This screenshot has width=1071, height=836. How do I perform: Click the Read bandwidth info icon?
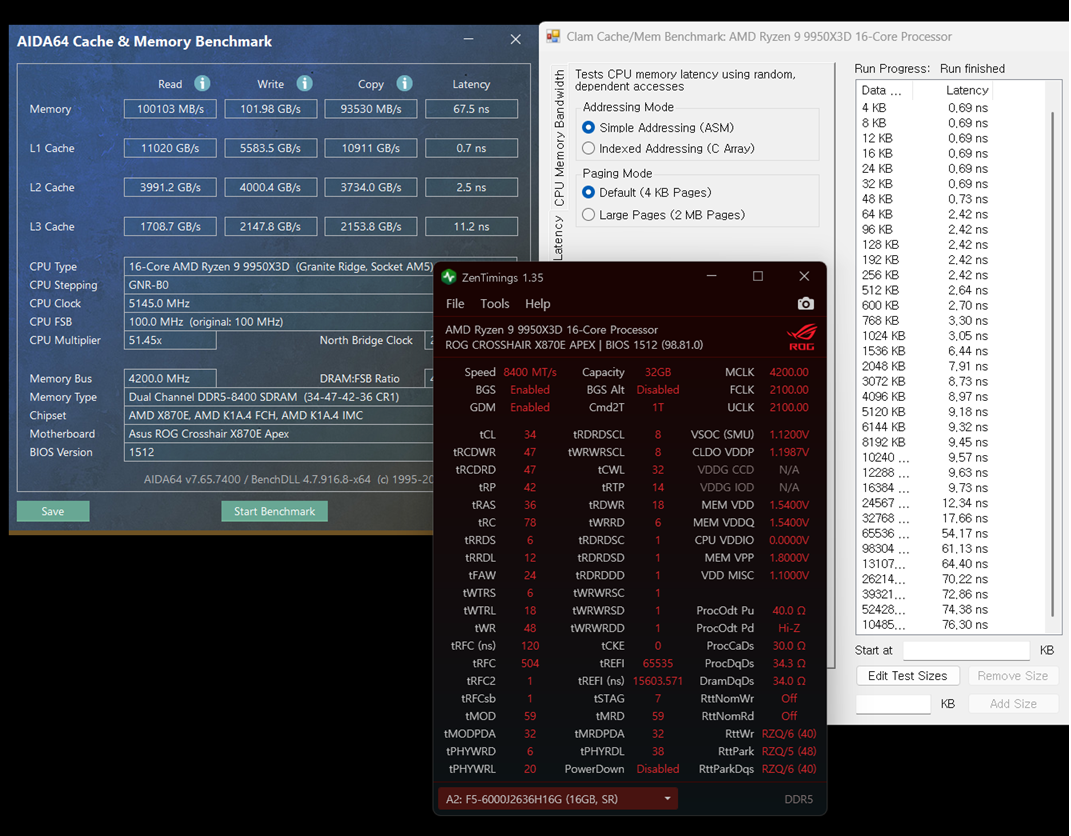point(204,84)
